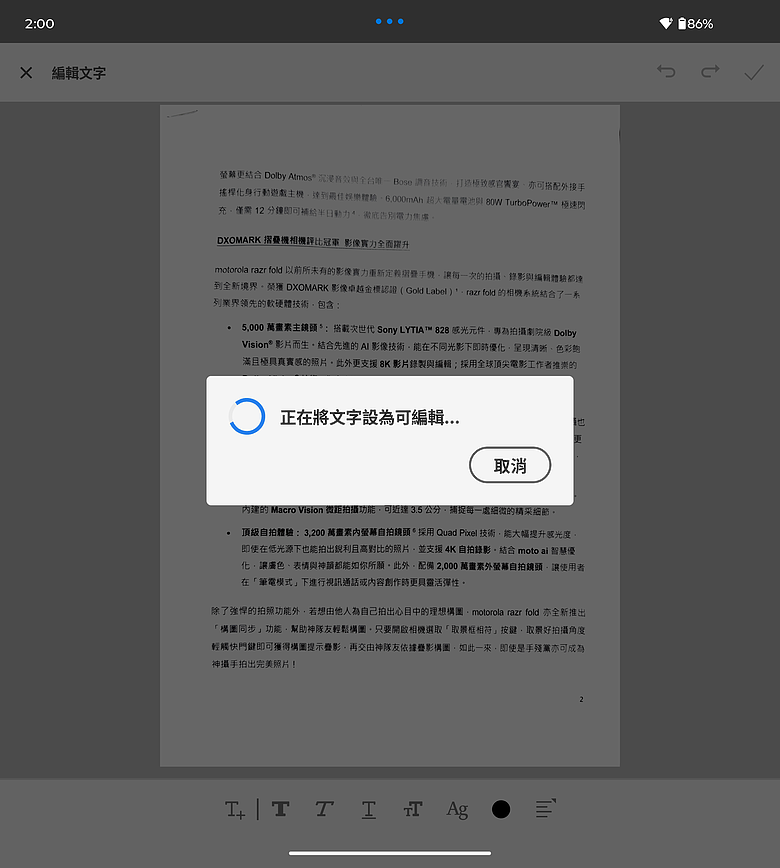Tap the DXOMARK underlined heading in document
Viewport: 780px width, 868px height.
pyautogui.click(x=313, y=242)
